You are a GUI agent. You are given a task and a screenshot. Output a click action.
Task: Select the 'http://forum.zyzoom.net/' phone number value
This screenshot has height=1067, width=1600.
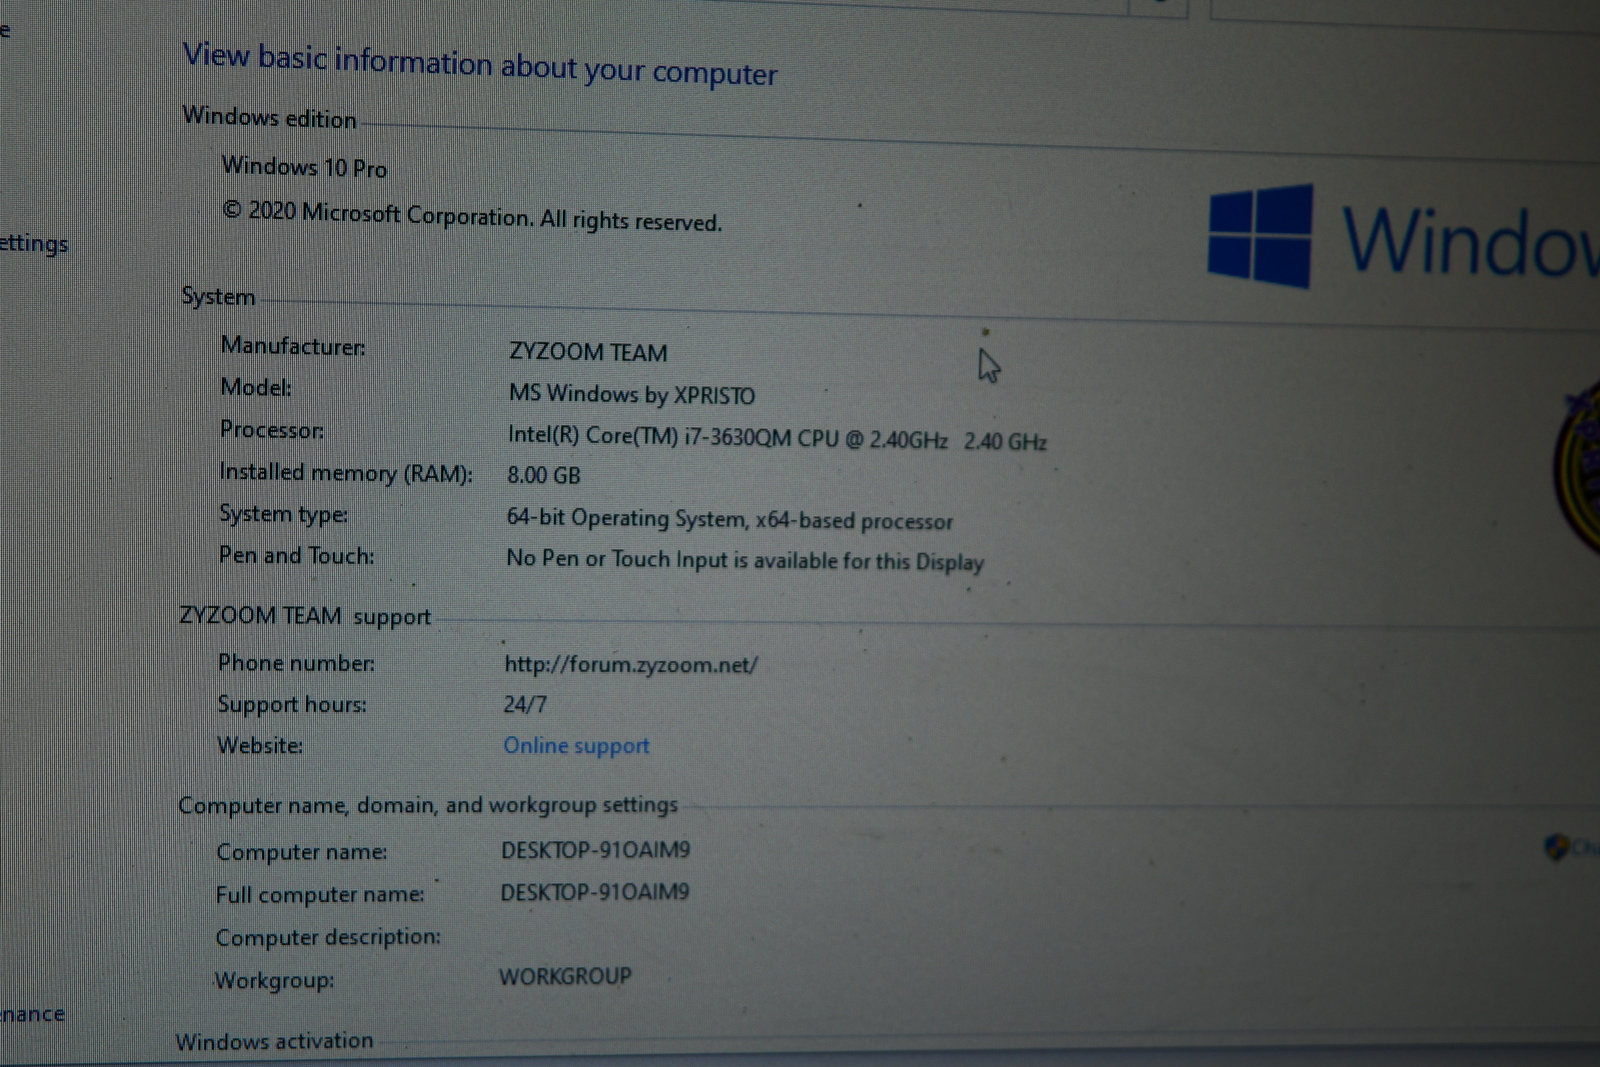tap(631, 665)
